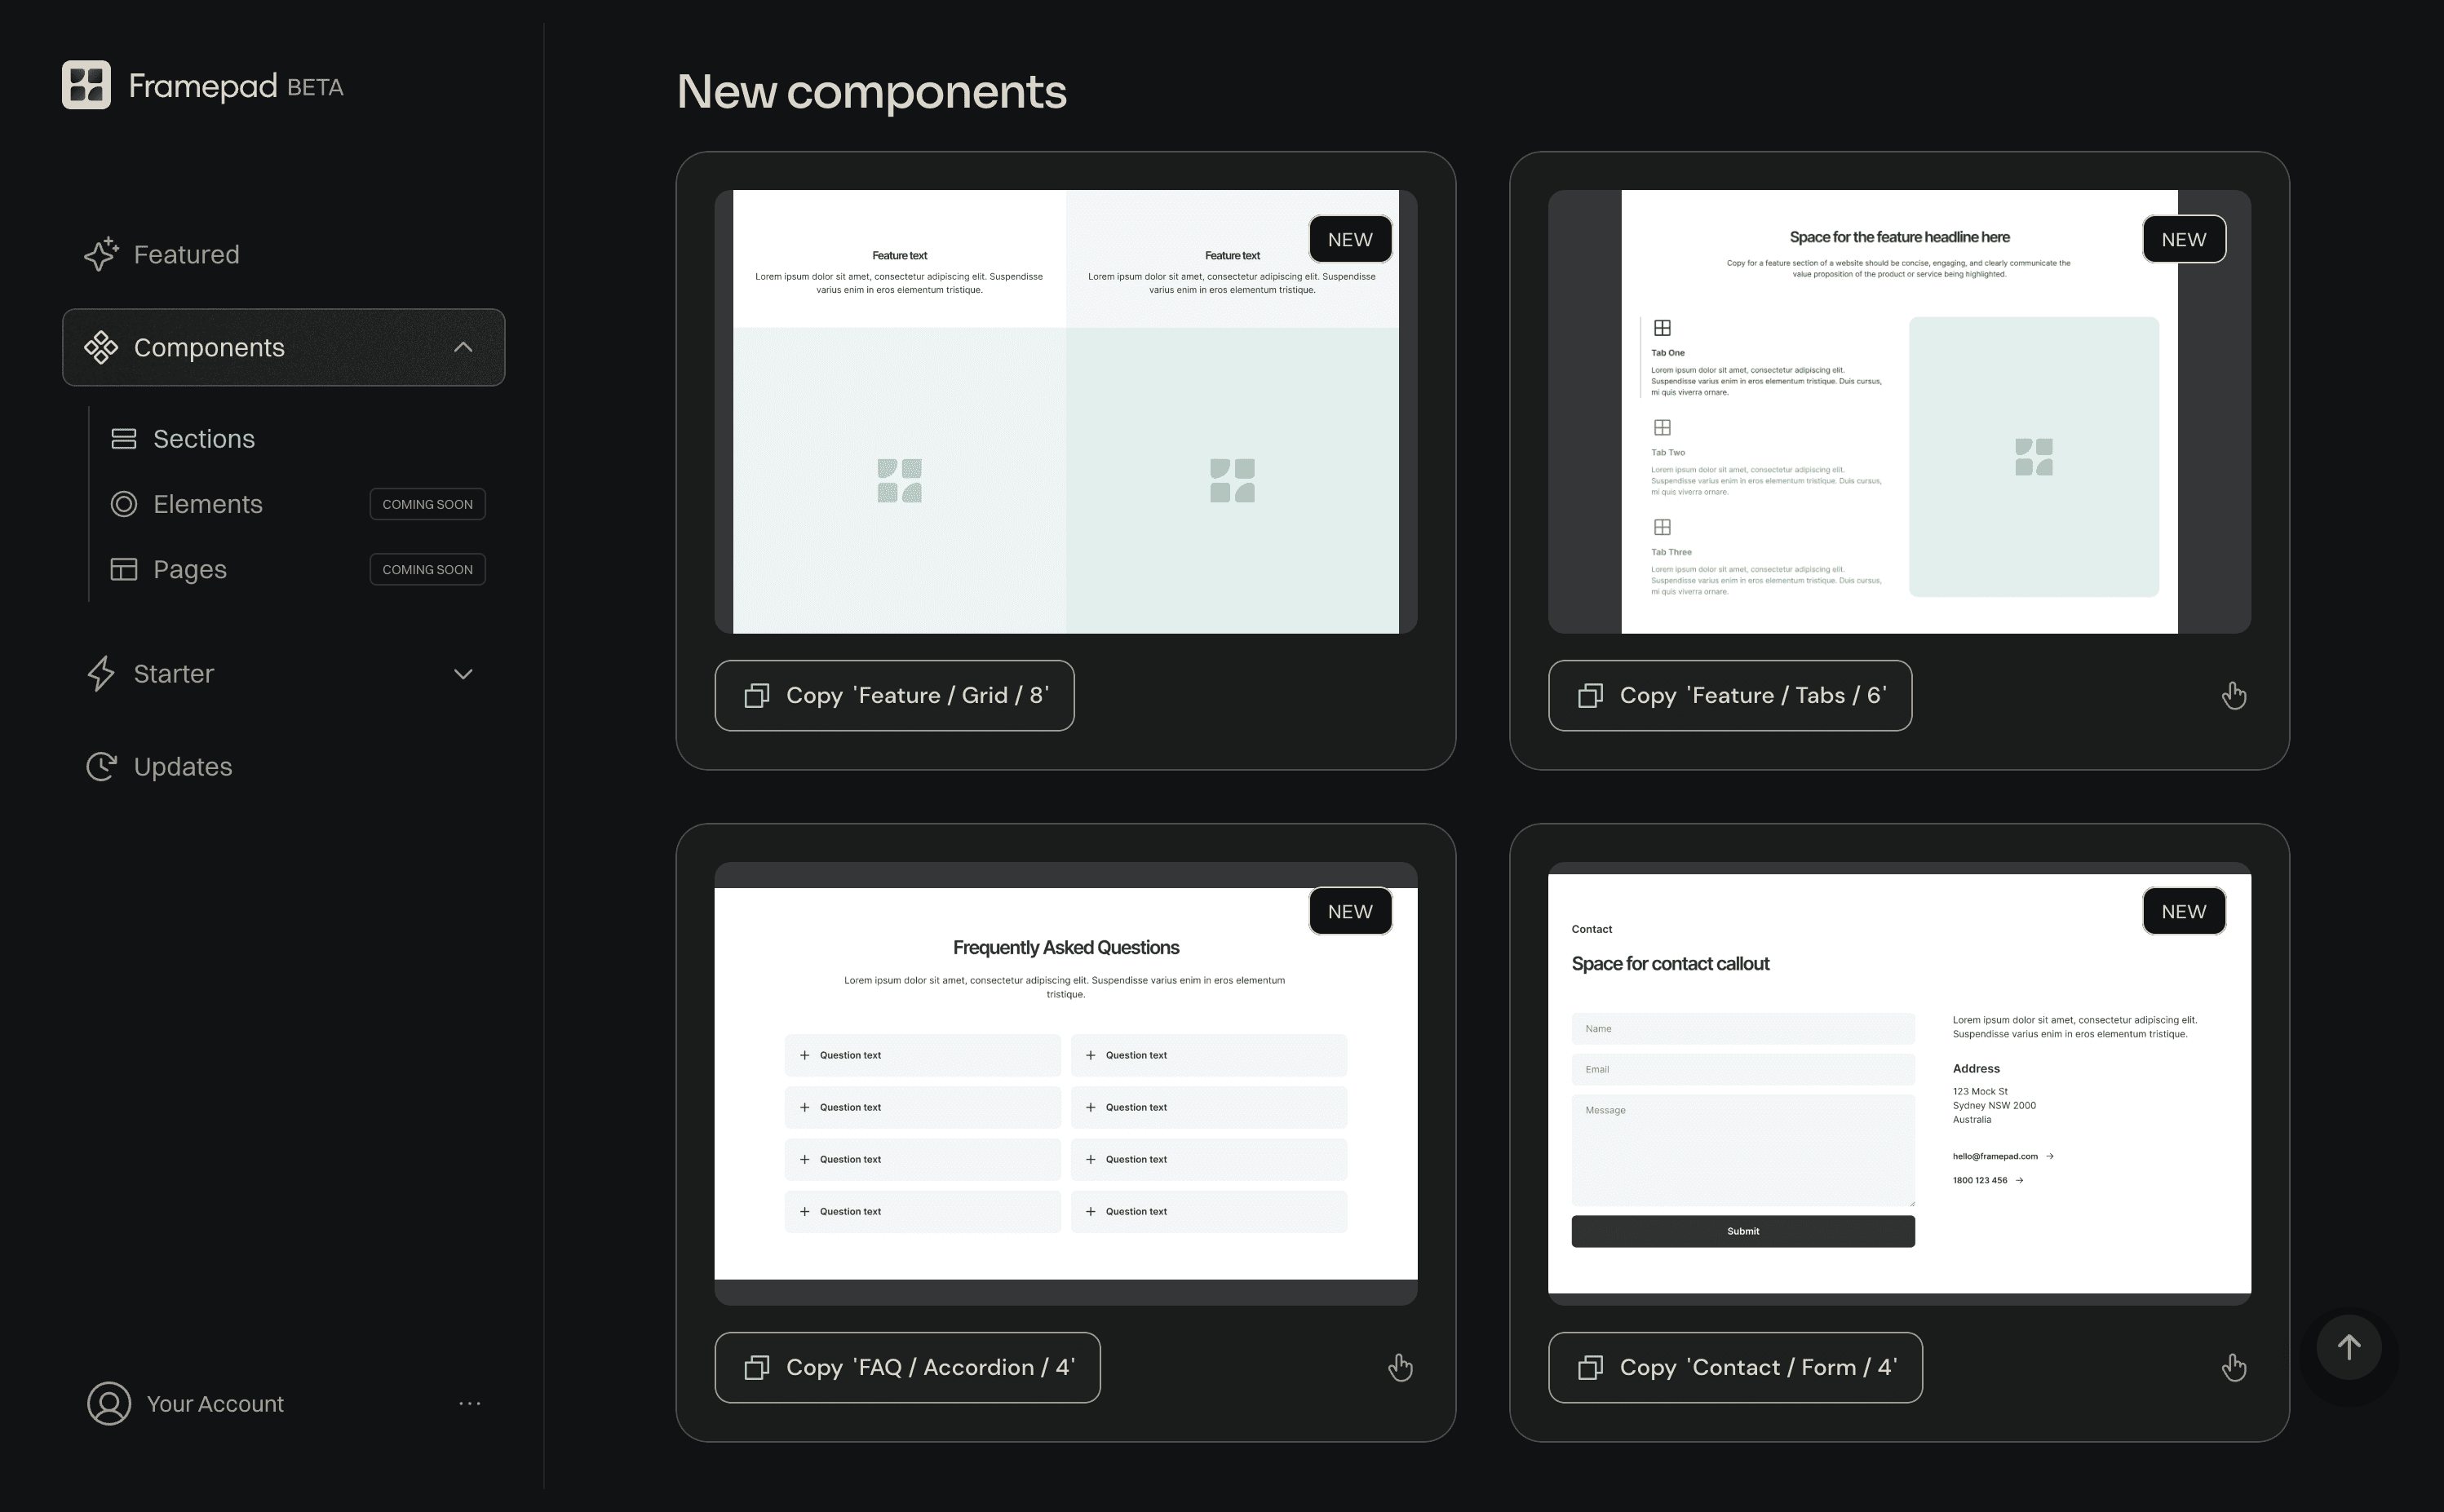Image resolution: width=2444 pixels, height=1512 pixels.
Task: Collapse the Components section using its chevron
Action: click(x=462, y=347)
